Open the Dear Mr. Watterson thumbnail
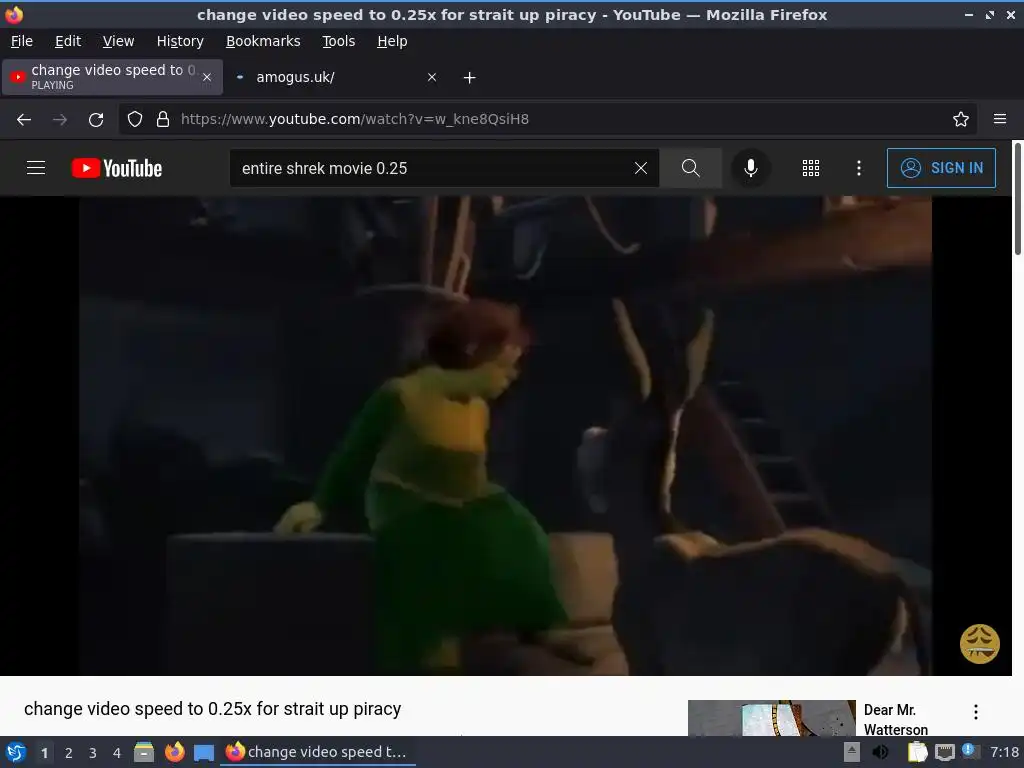1024x768 pixels. tap(772, 718)
